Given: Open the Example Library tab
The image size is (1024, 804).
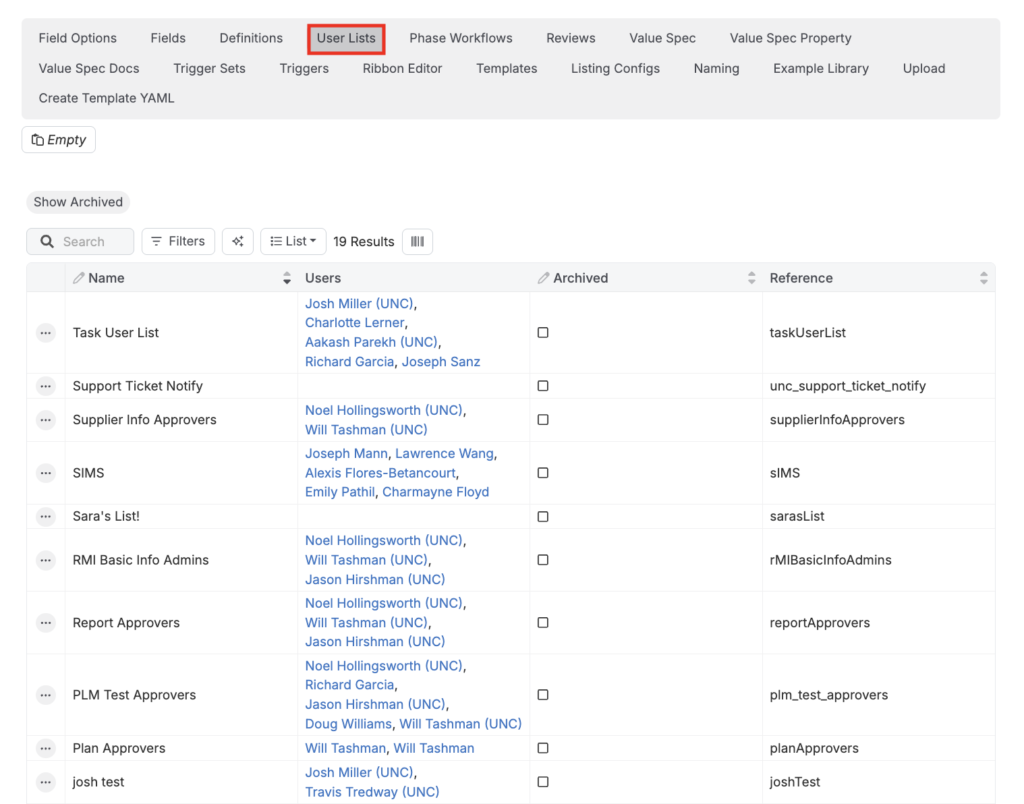Looking at the screenshot, I should (821, 69).
